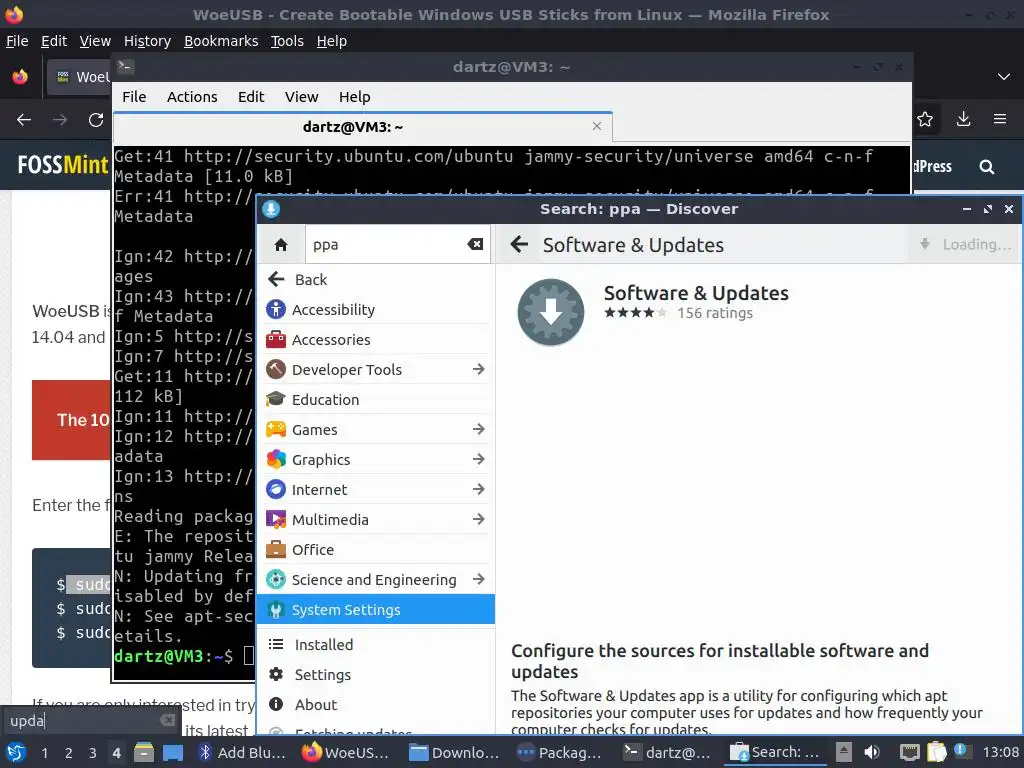Click Firefox back navigation arrow
1024x768 pixels.
24,120
